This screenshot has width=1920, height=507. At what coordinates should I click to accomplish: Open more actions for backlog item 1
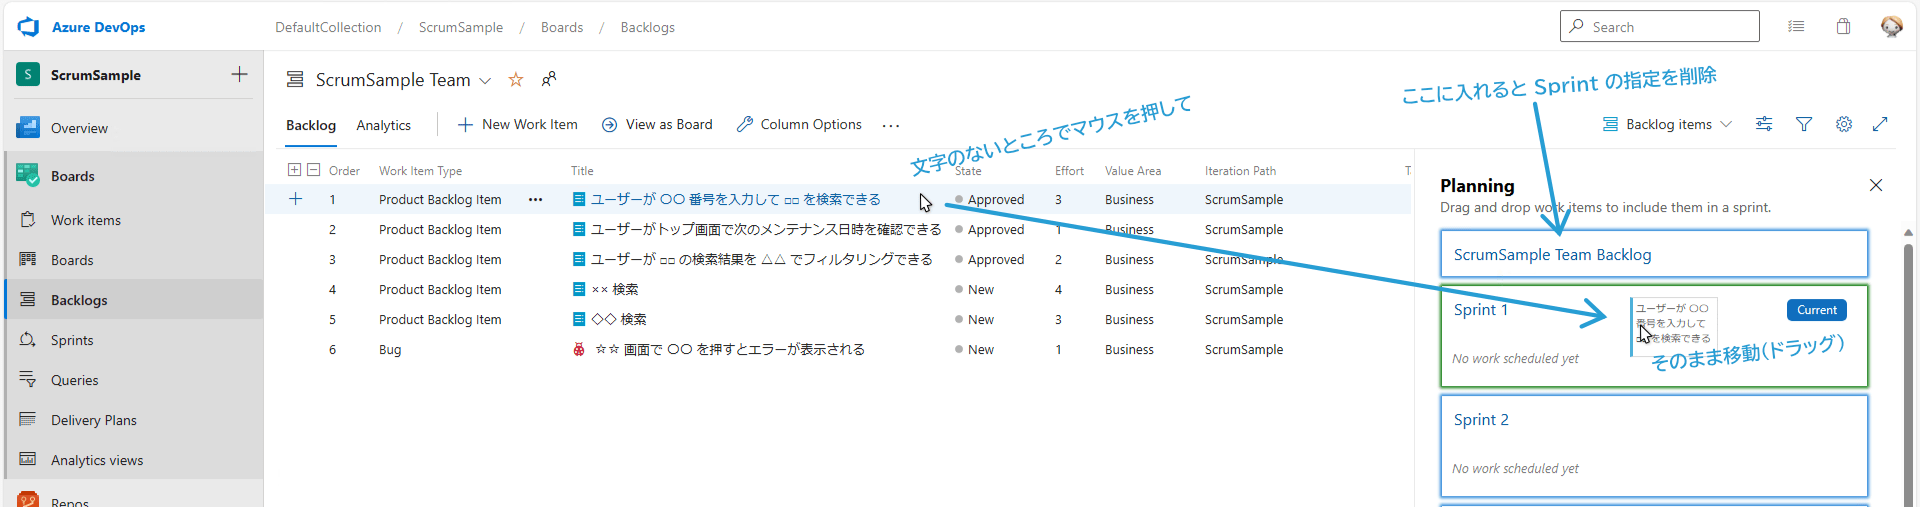536,200
